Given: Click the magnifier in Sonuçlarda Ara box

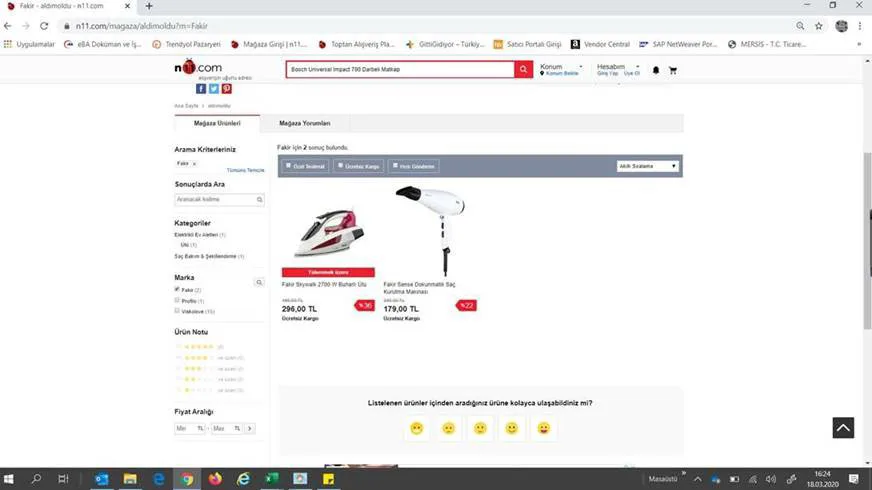Looking at the screenshot, I should [x=260, y=200].
